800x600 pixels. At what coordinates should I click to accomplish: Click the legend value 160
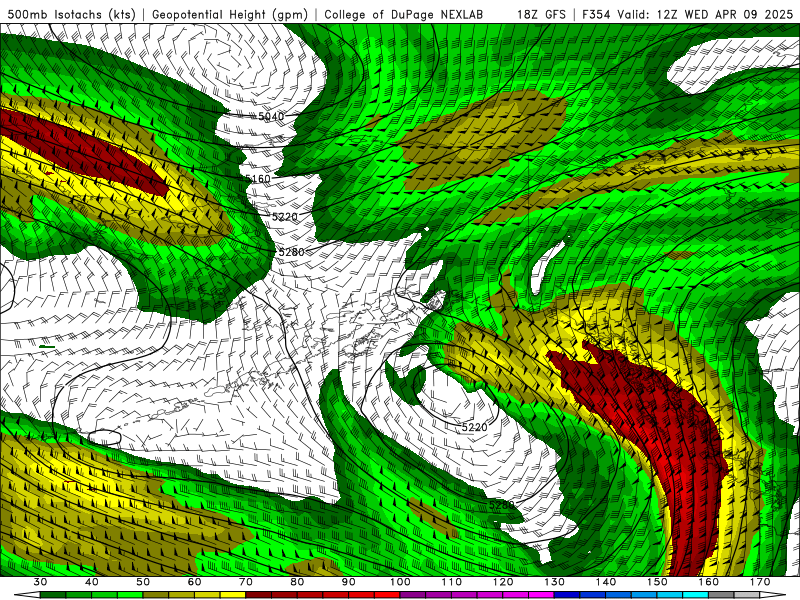709,582
